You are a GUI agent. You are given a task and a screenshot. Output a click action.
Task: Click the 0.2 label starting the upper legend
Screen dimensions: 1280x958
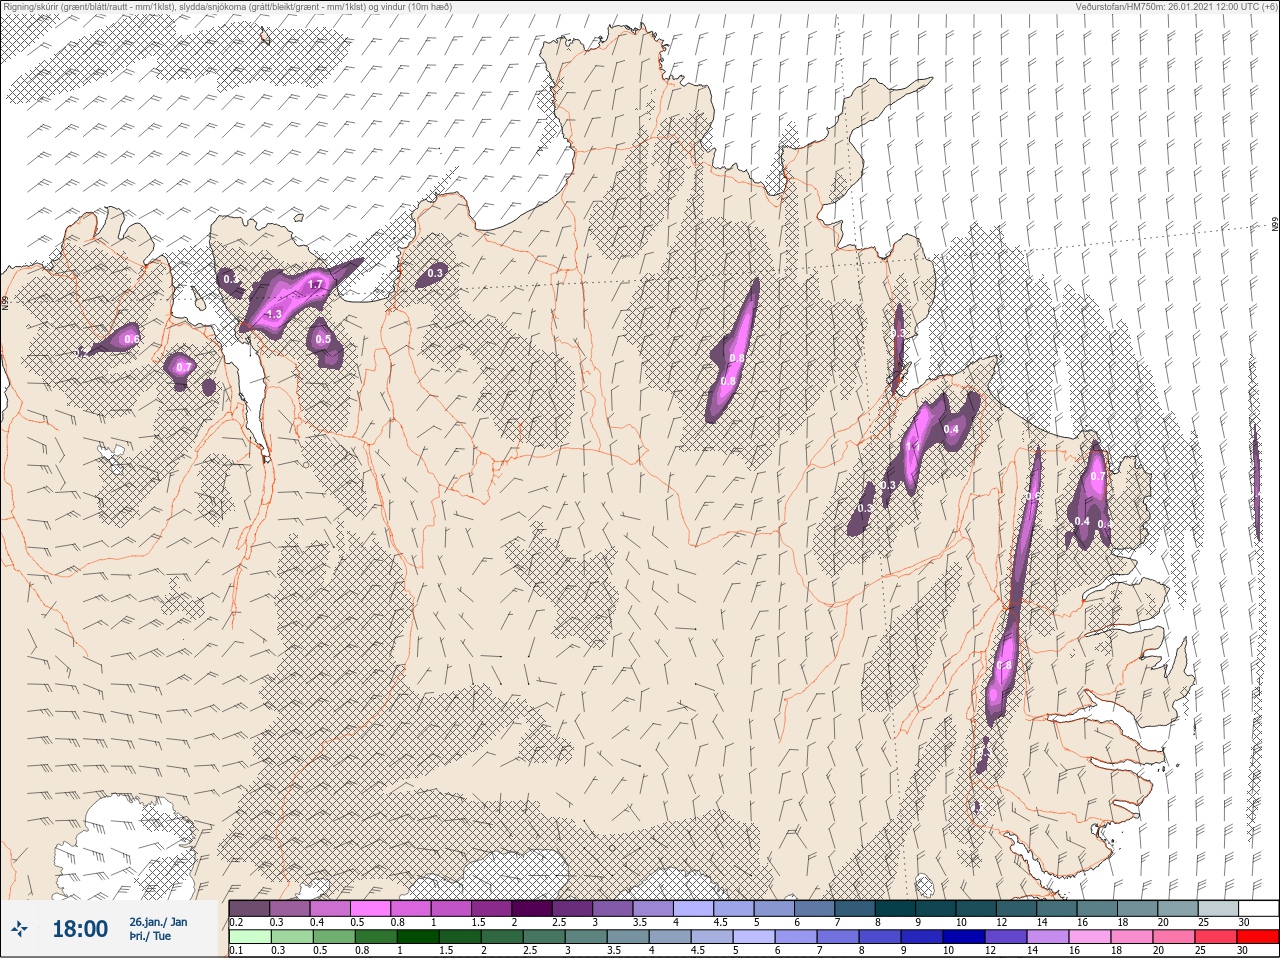(x=236, y=921)
